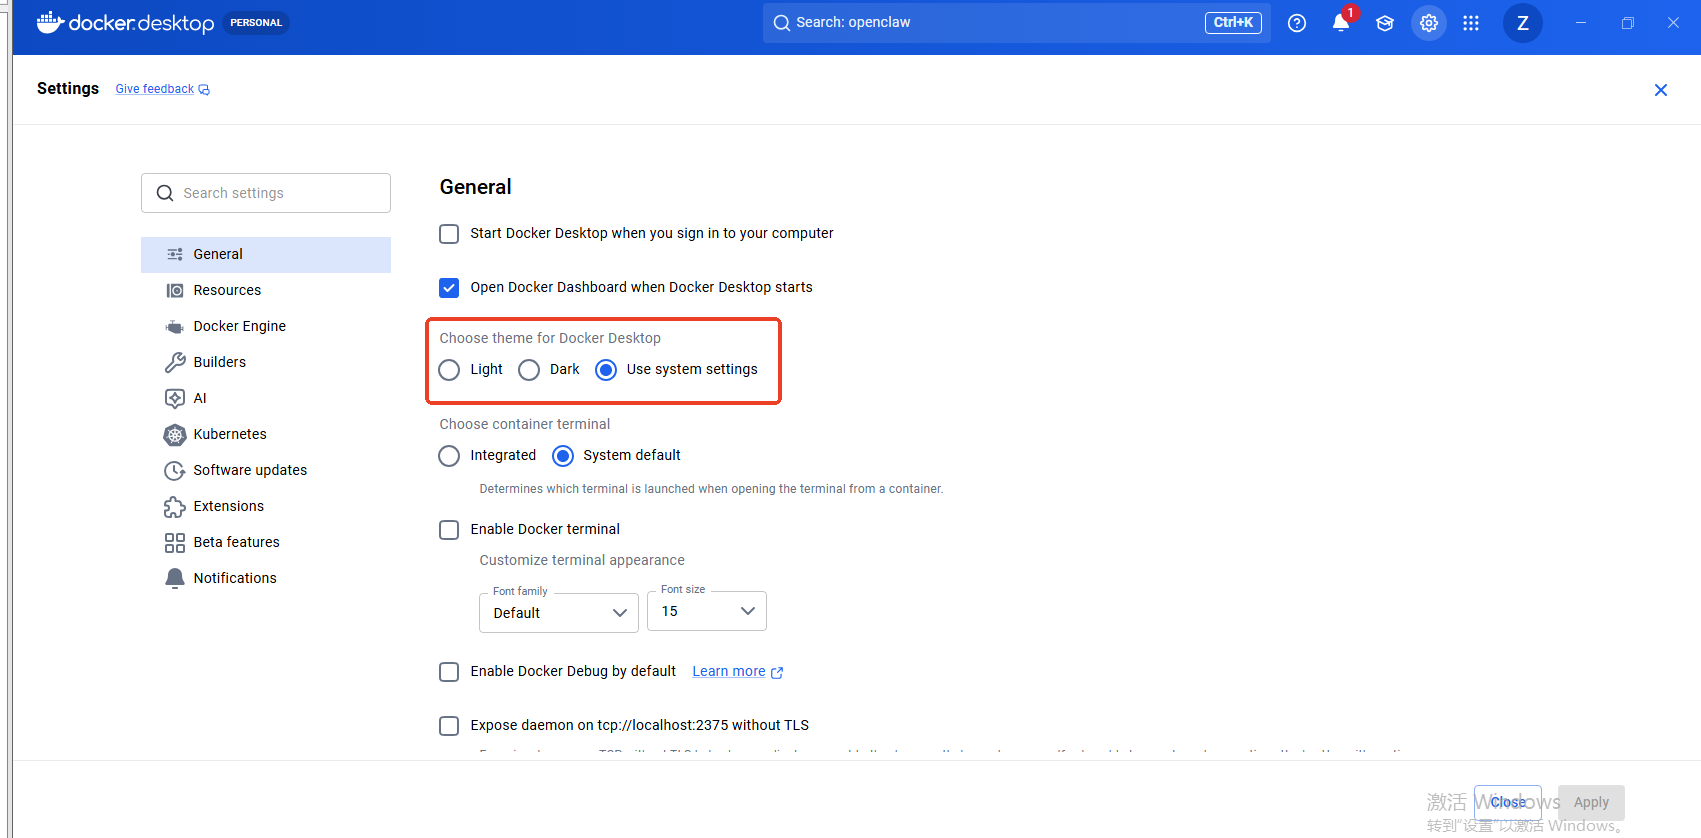Click the feedback chat icon beside Give feedback
The height and width of the screenshot is (838, 1701).
tap(204, 90)
